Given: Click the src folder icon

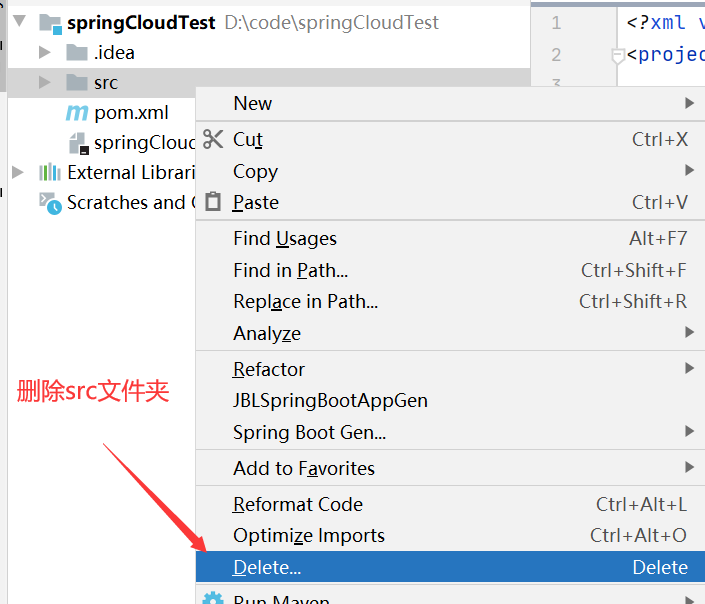Looking at the screenshot, I should (76, 83).
